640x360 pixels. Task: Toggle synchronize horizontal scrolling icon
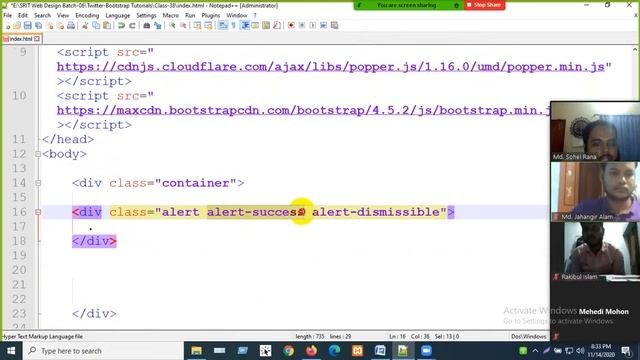pos(208,25)
